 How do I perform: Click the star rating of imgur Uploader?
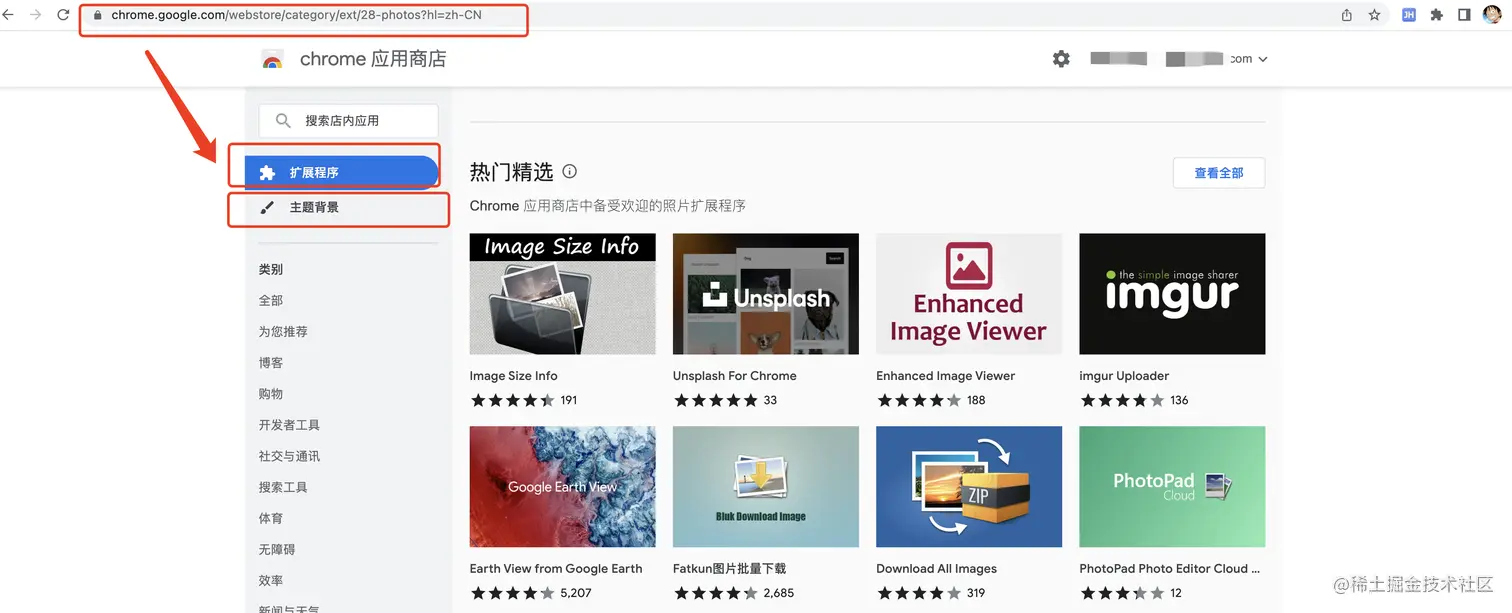[1122, 400]
